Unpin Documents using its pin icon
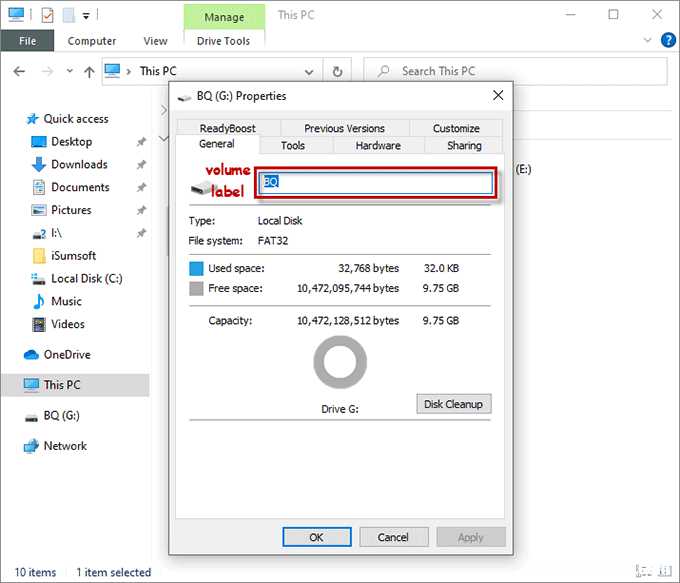The width and height of the screenshot is (680, 583). (141, 188)
